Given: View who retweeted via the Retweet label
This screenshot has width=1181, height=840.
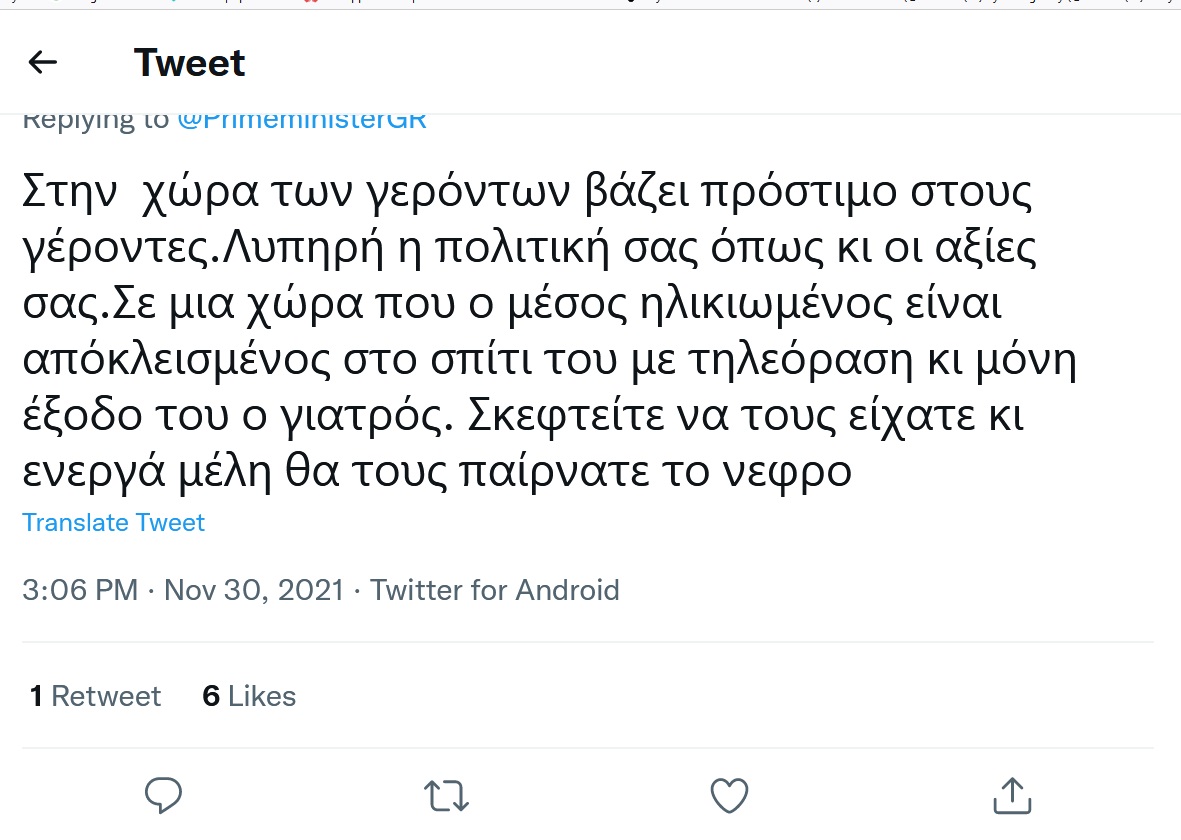Looking at the screenshot, I should (x=106, y=696).
